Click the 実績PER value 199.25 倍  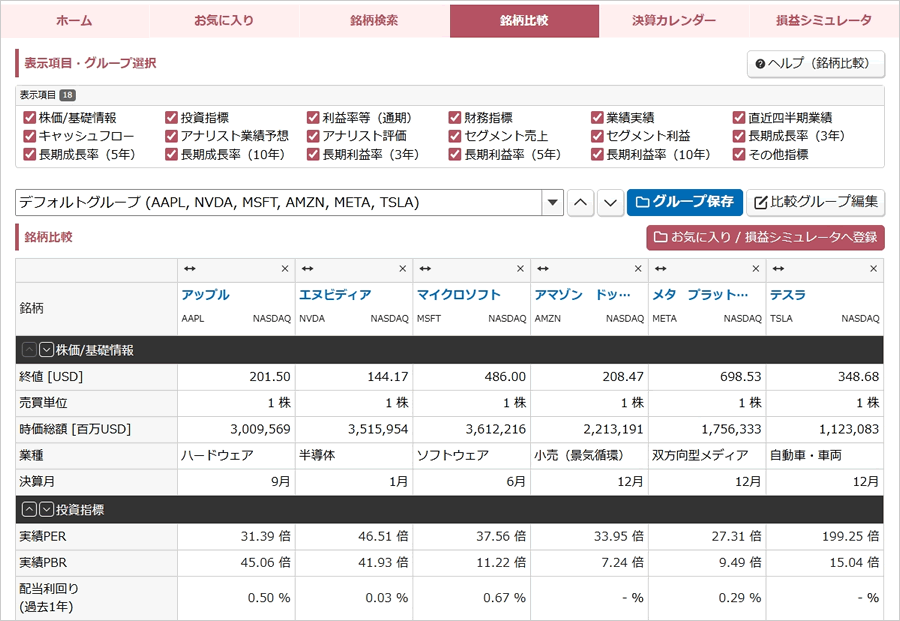pos(851,537)
